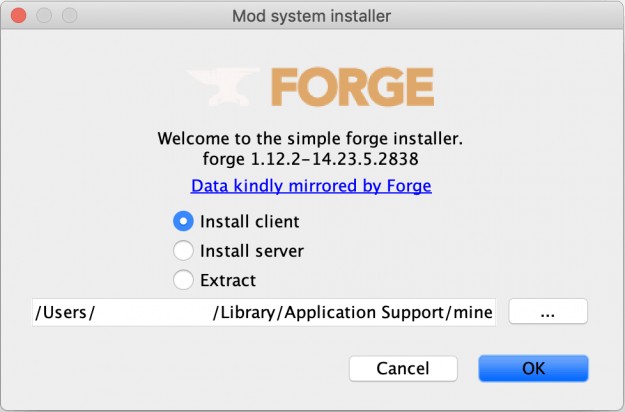This screenshot has width=625, height=412.
Task: Click the greyed-out minimize window button
Action: 44,16
